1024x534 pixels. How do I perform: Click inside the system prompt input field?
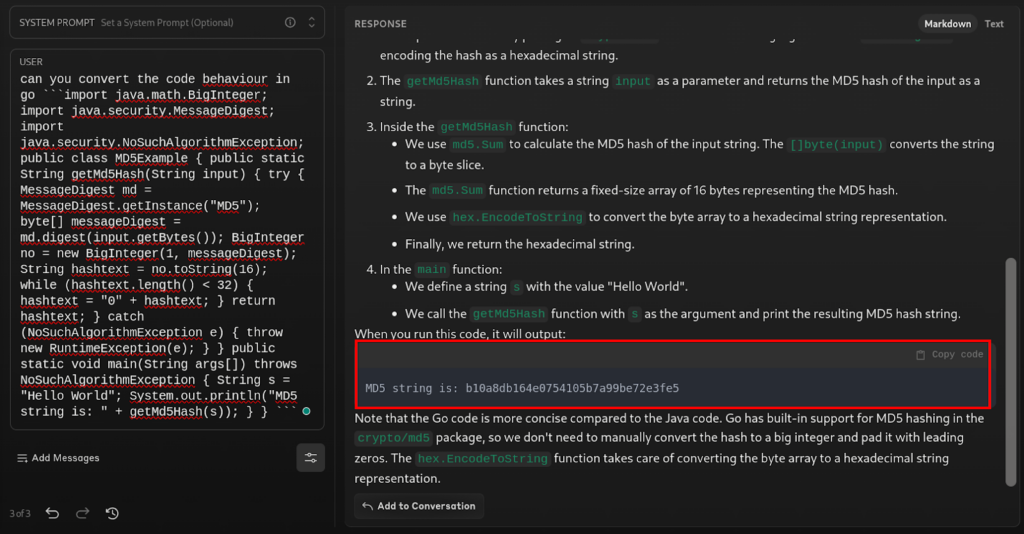click(x=167, y=22)
